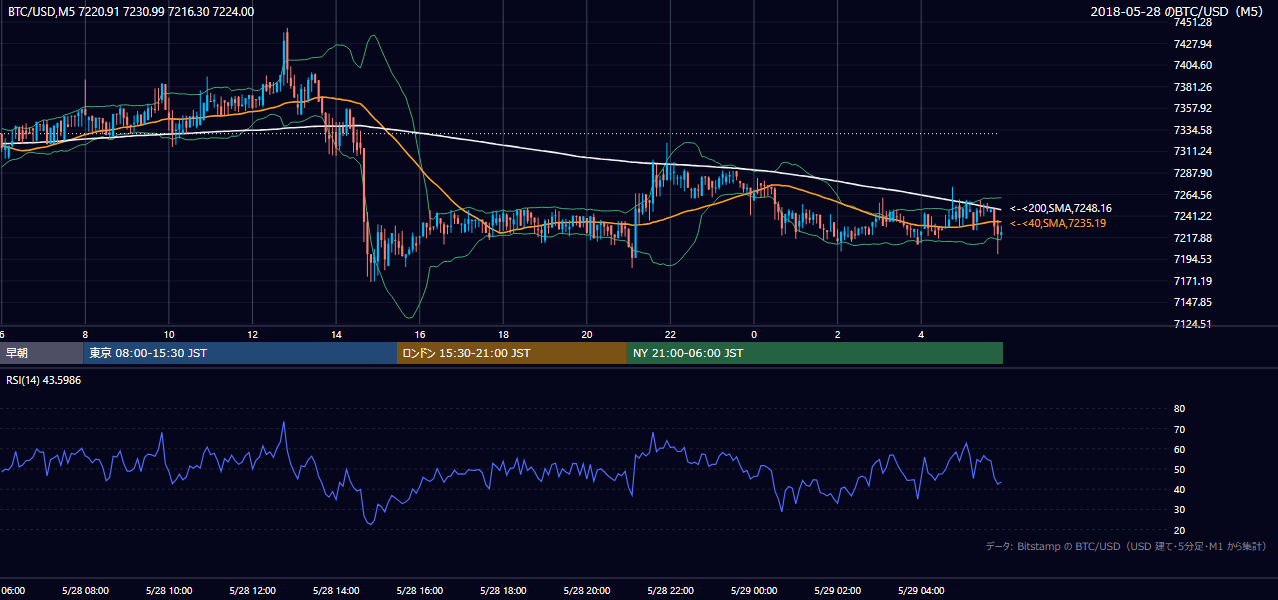The image size is (1278, 600).
Task: Click the 早朝 session bar
Action: [41, 353]
